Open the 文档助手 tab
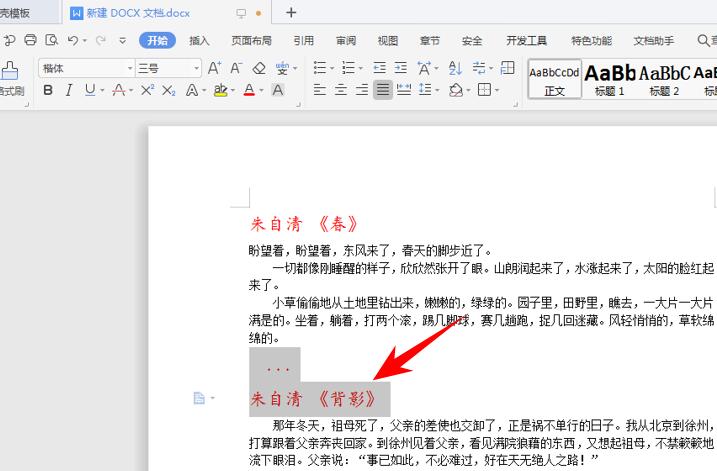 click(653, 41)
